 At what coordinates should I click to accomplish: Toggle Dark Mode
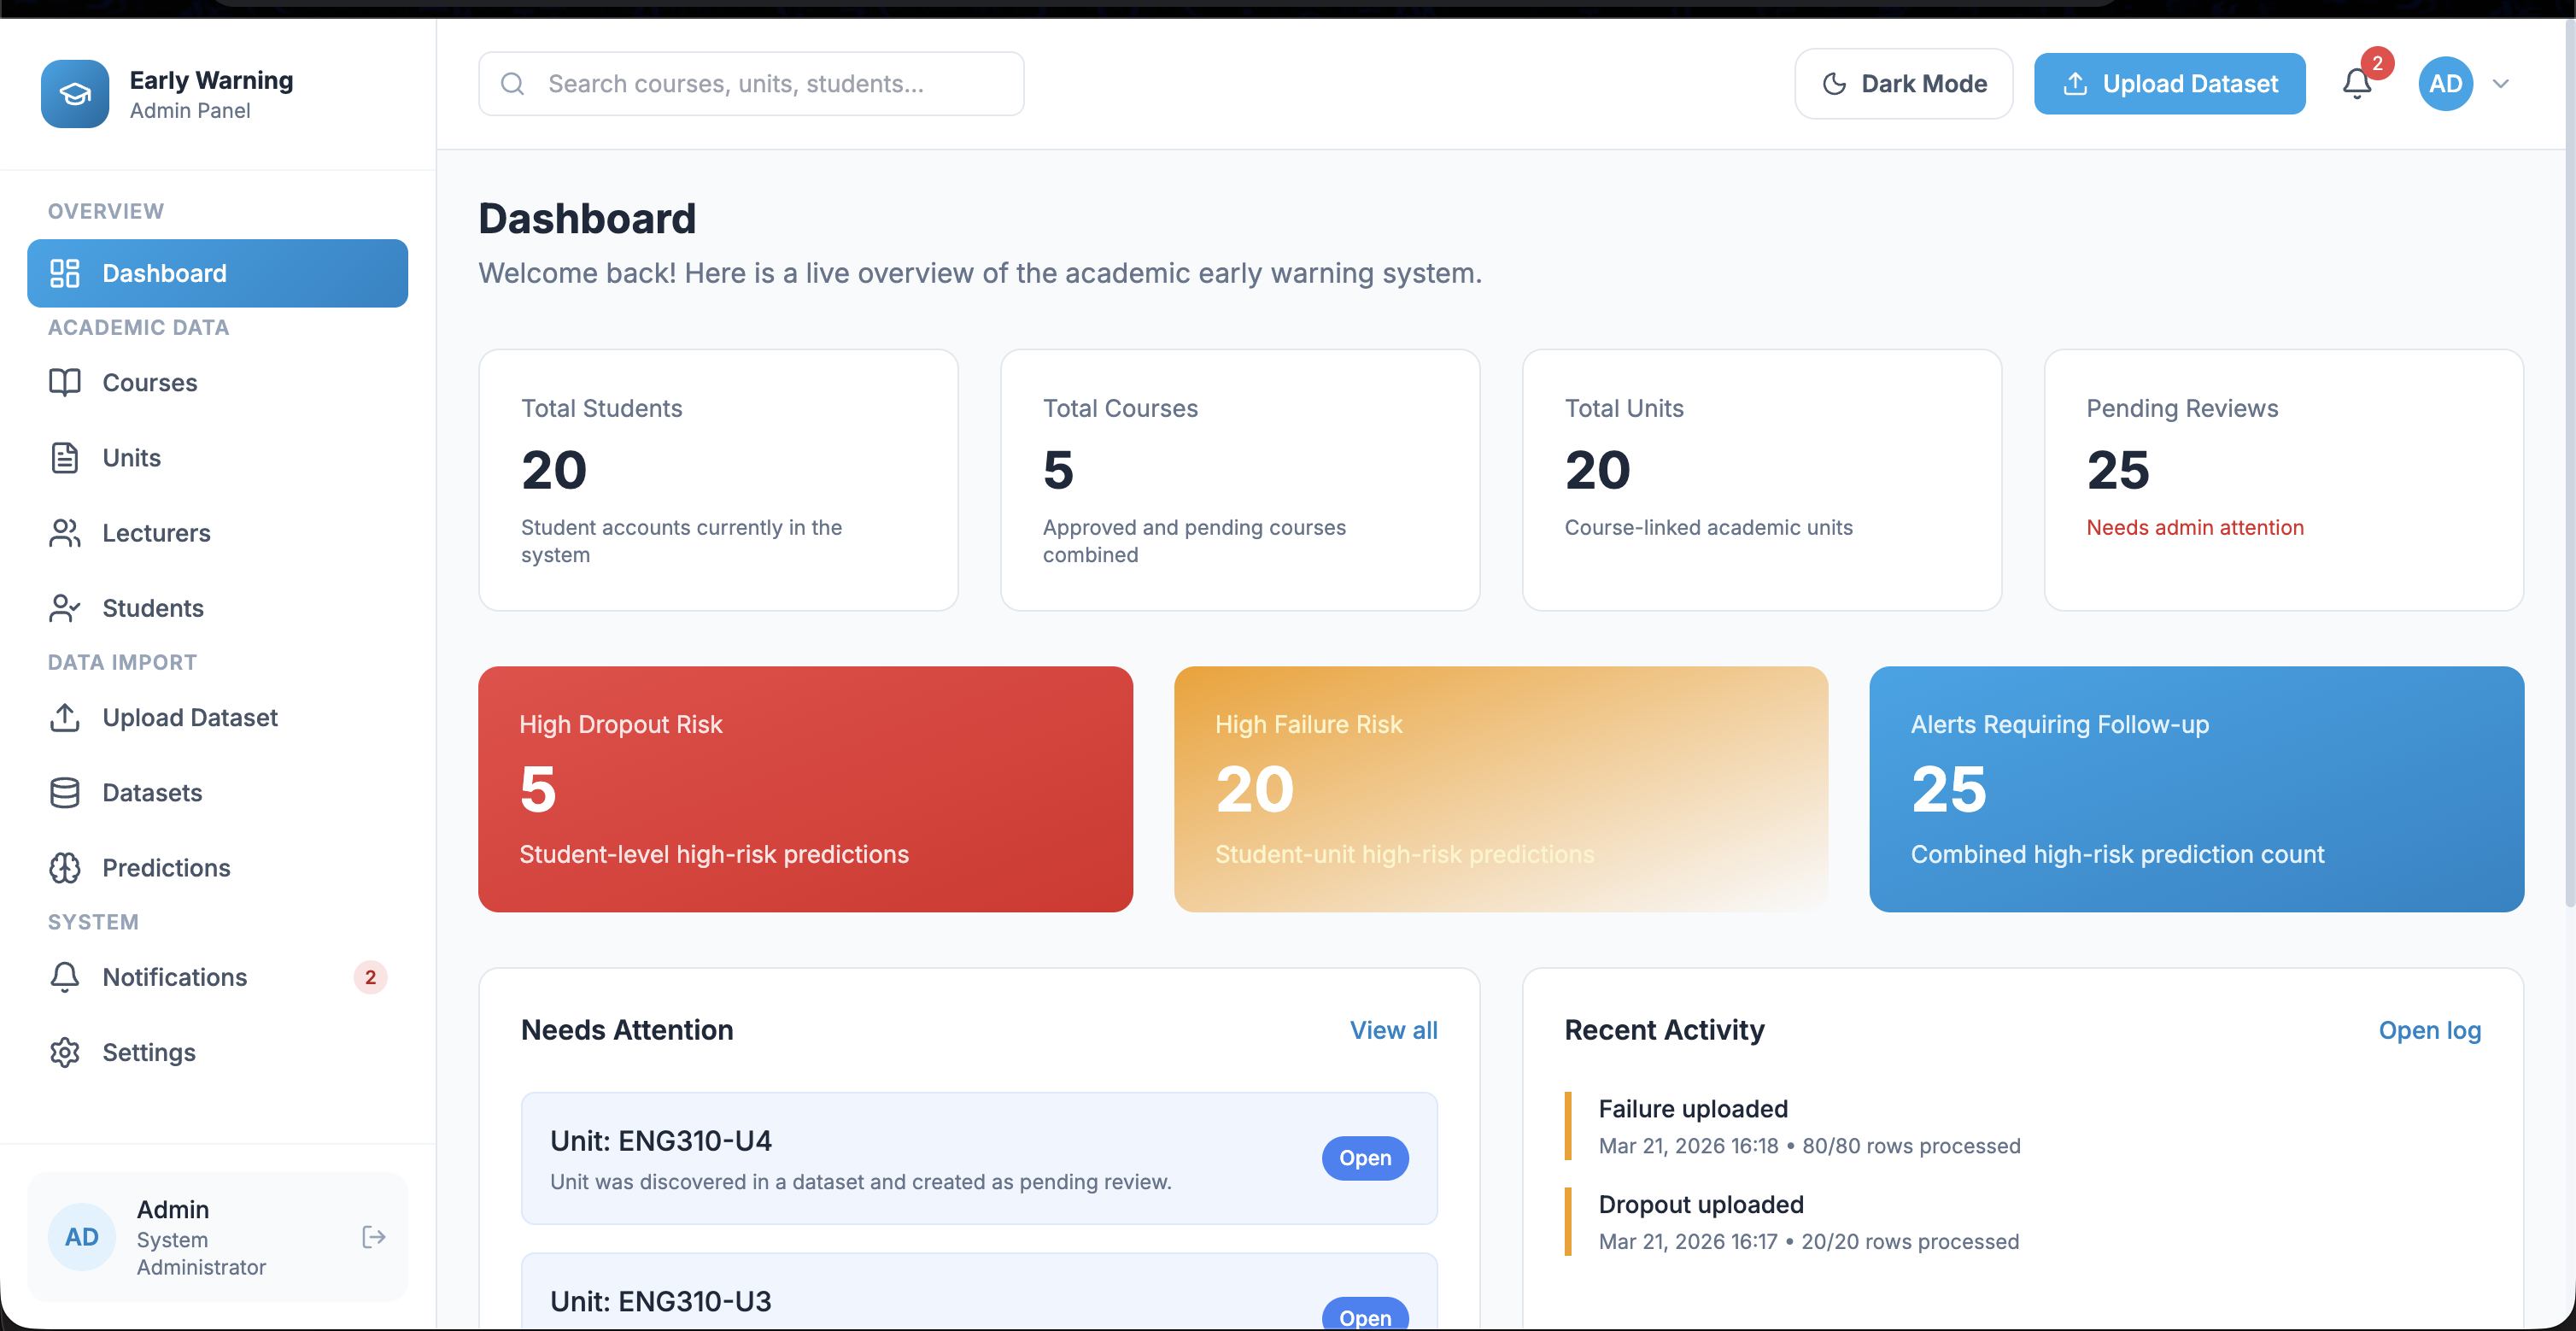click(1903, 84)
